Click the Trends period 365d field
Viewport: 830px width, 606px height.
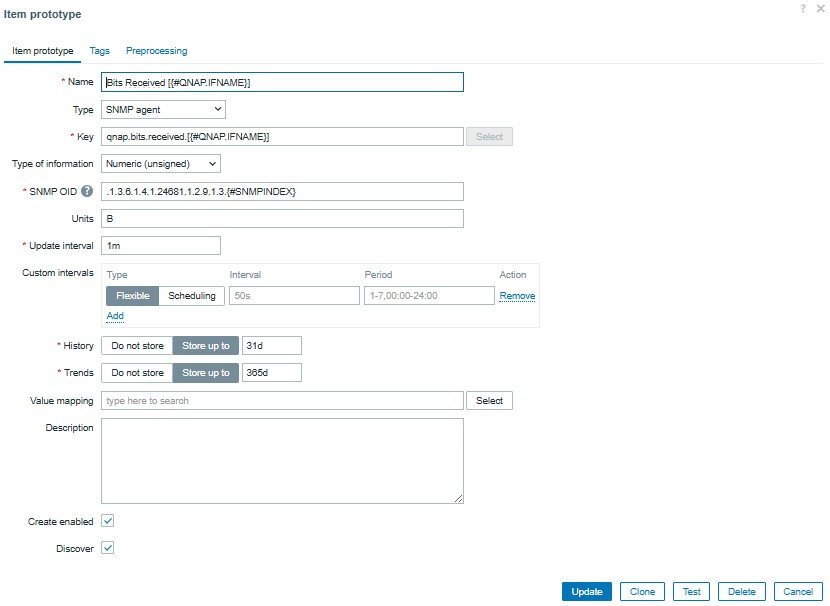tap(272, 373)
